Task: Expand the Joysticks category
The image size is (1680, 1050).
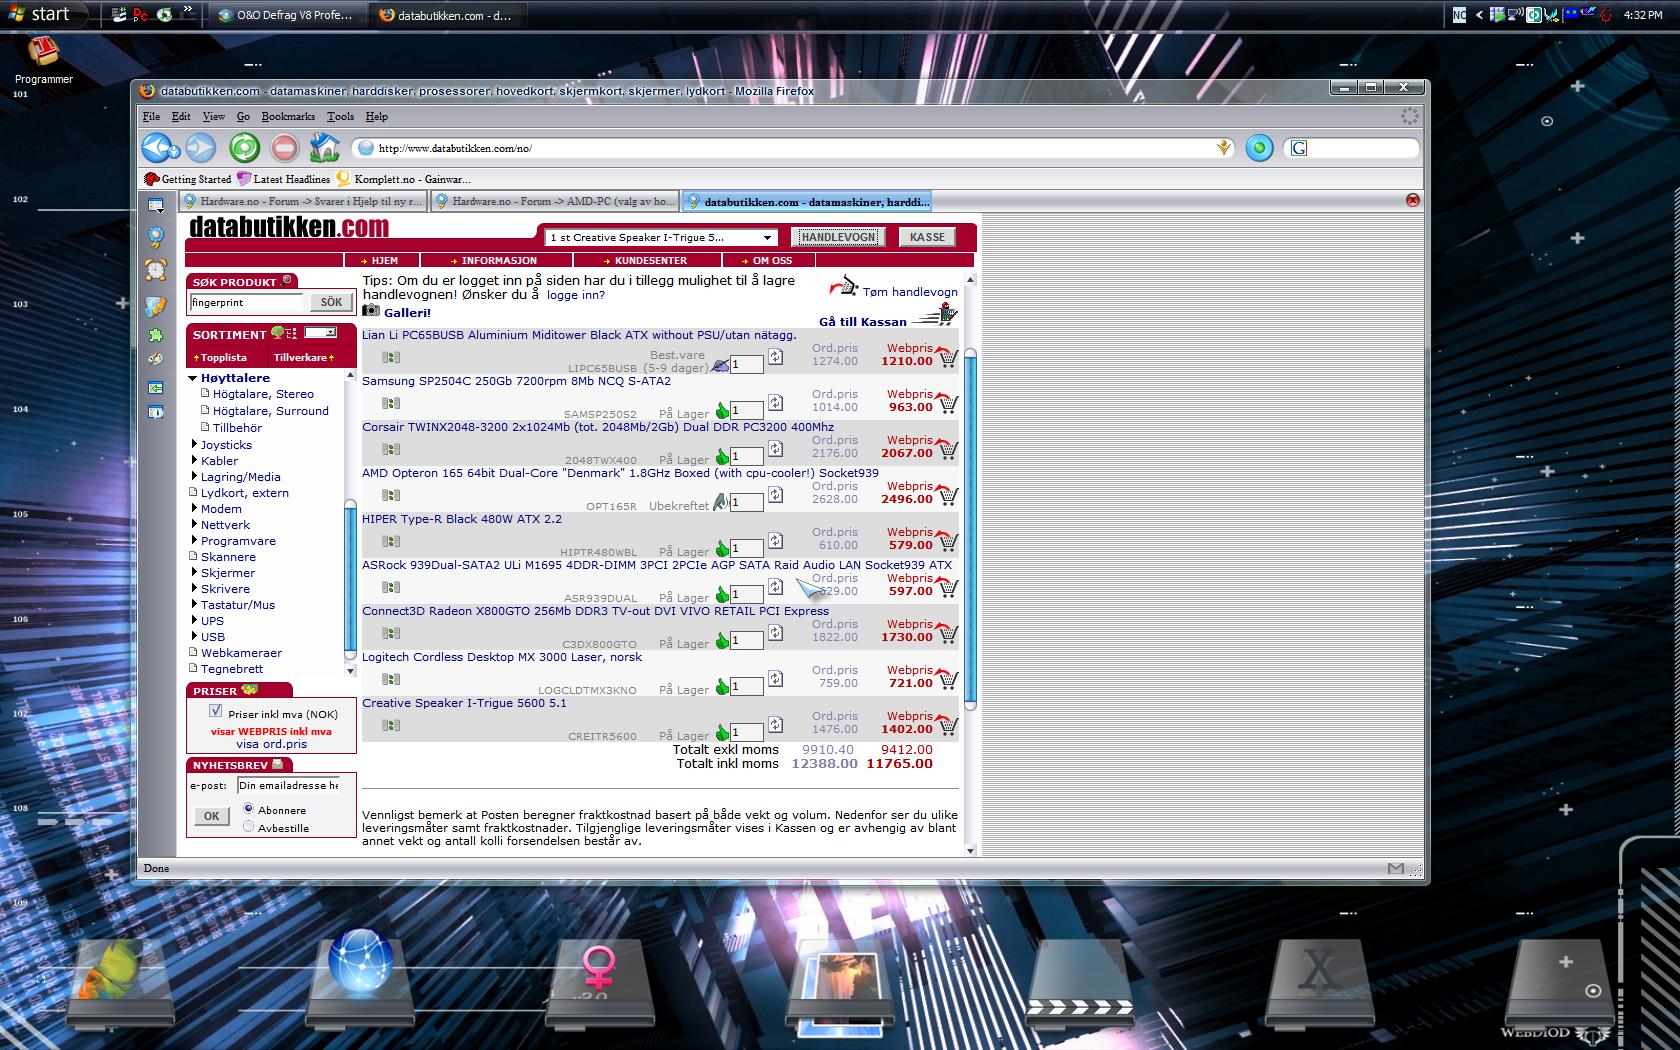Action: (x=194, y=444)
